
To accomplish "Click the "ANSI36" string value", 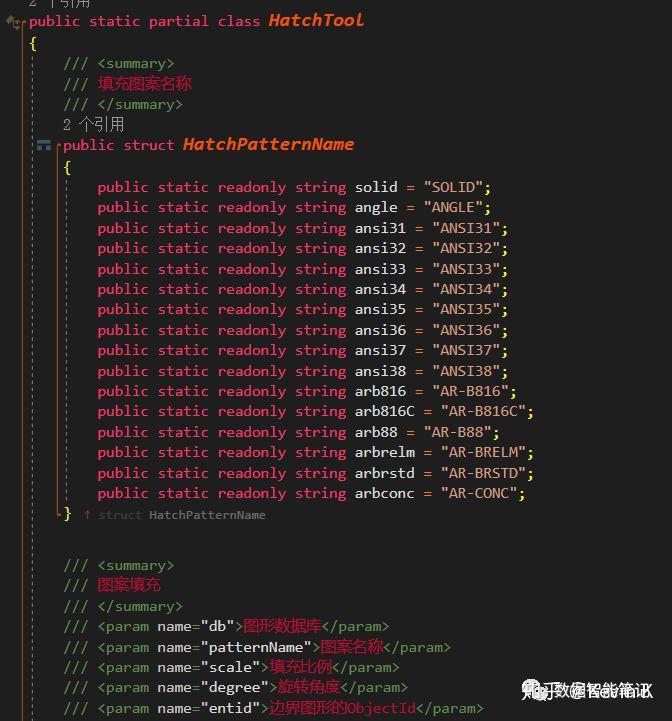I will tap(466, 330).
